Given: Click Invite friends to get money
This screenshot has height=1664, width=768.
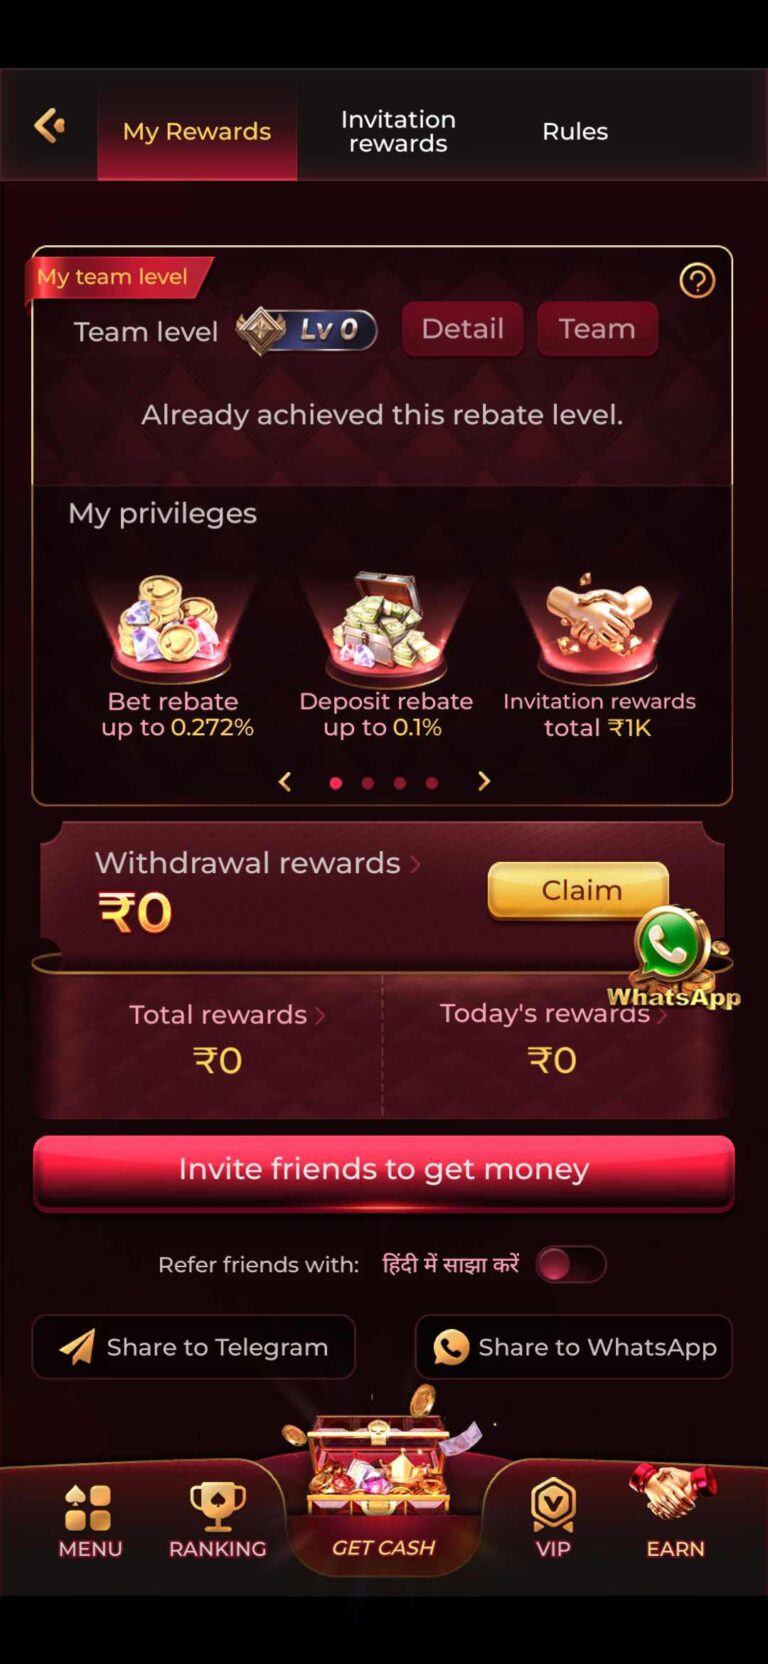Looking at the screenshot, I should 384,1172.
